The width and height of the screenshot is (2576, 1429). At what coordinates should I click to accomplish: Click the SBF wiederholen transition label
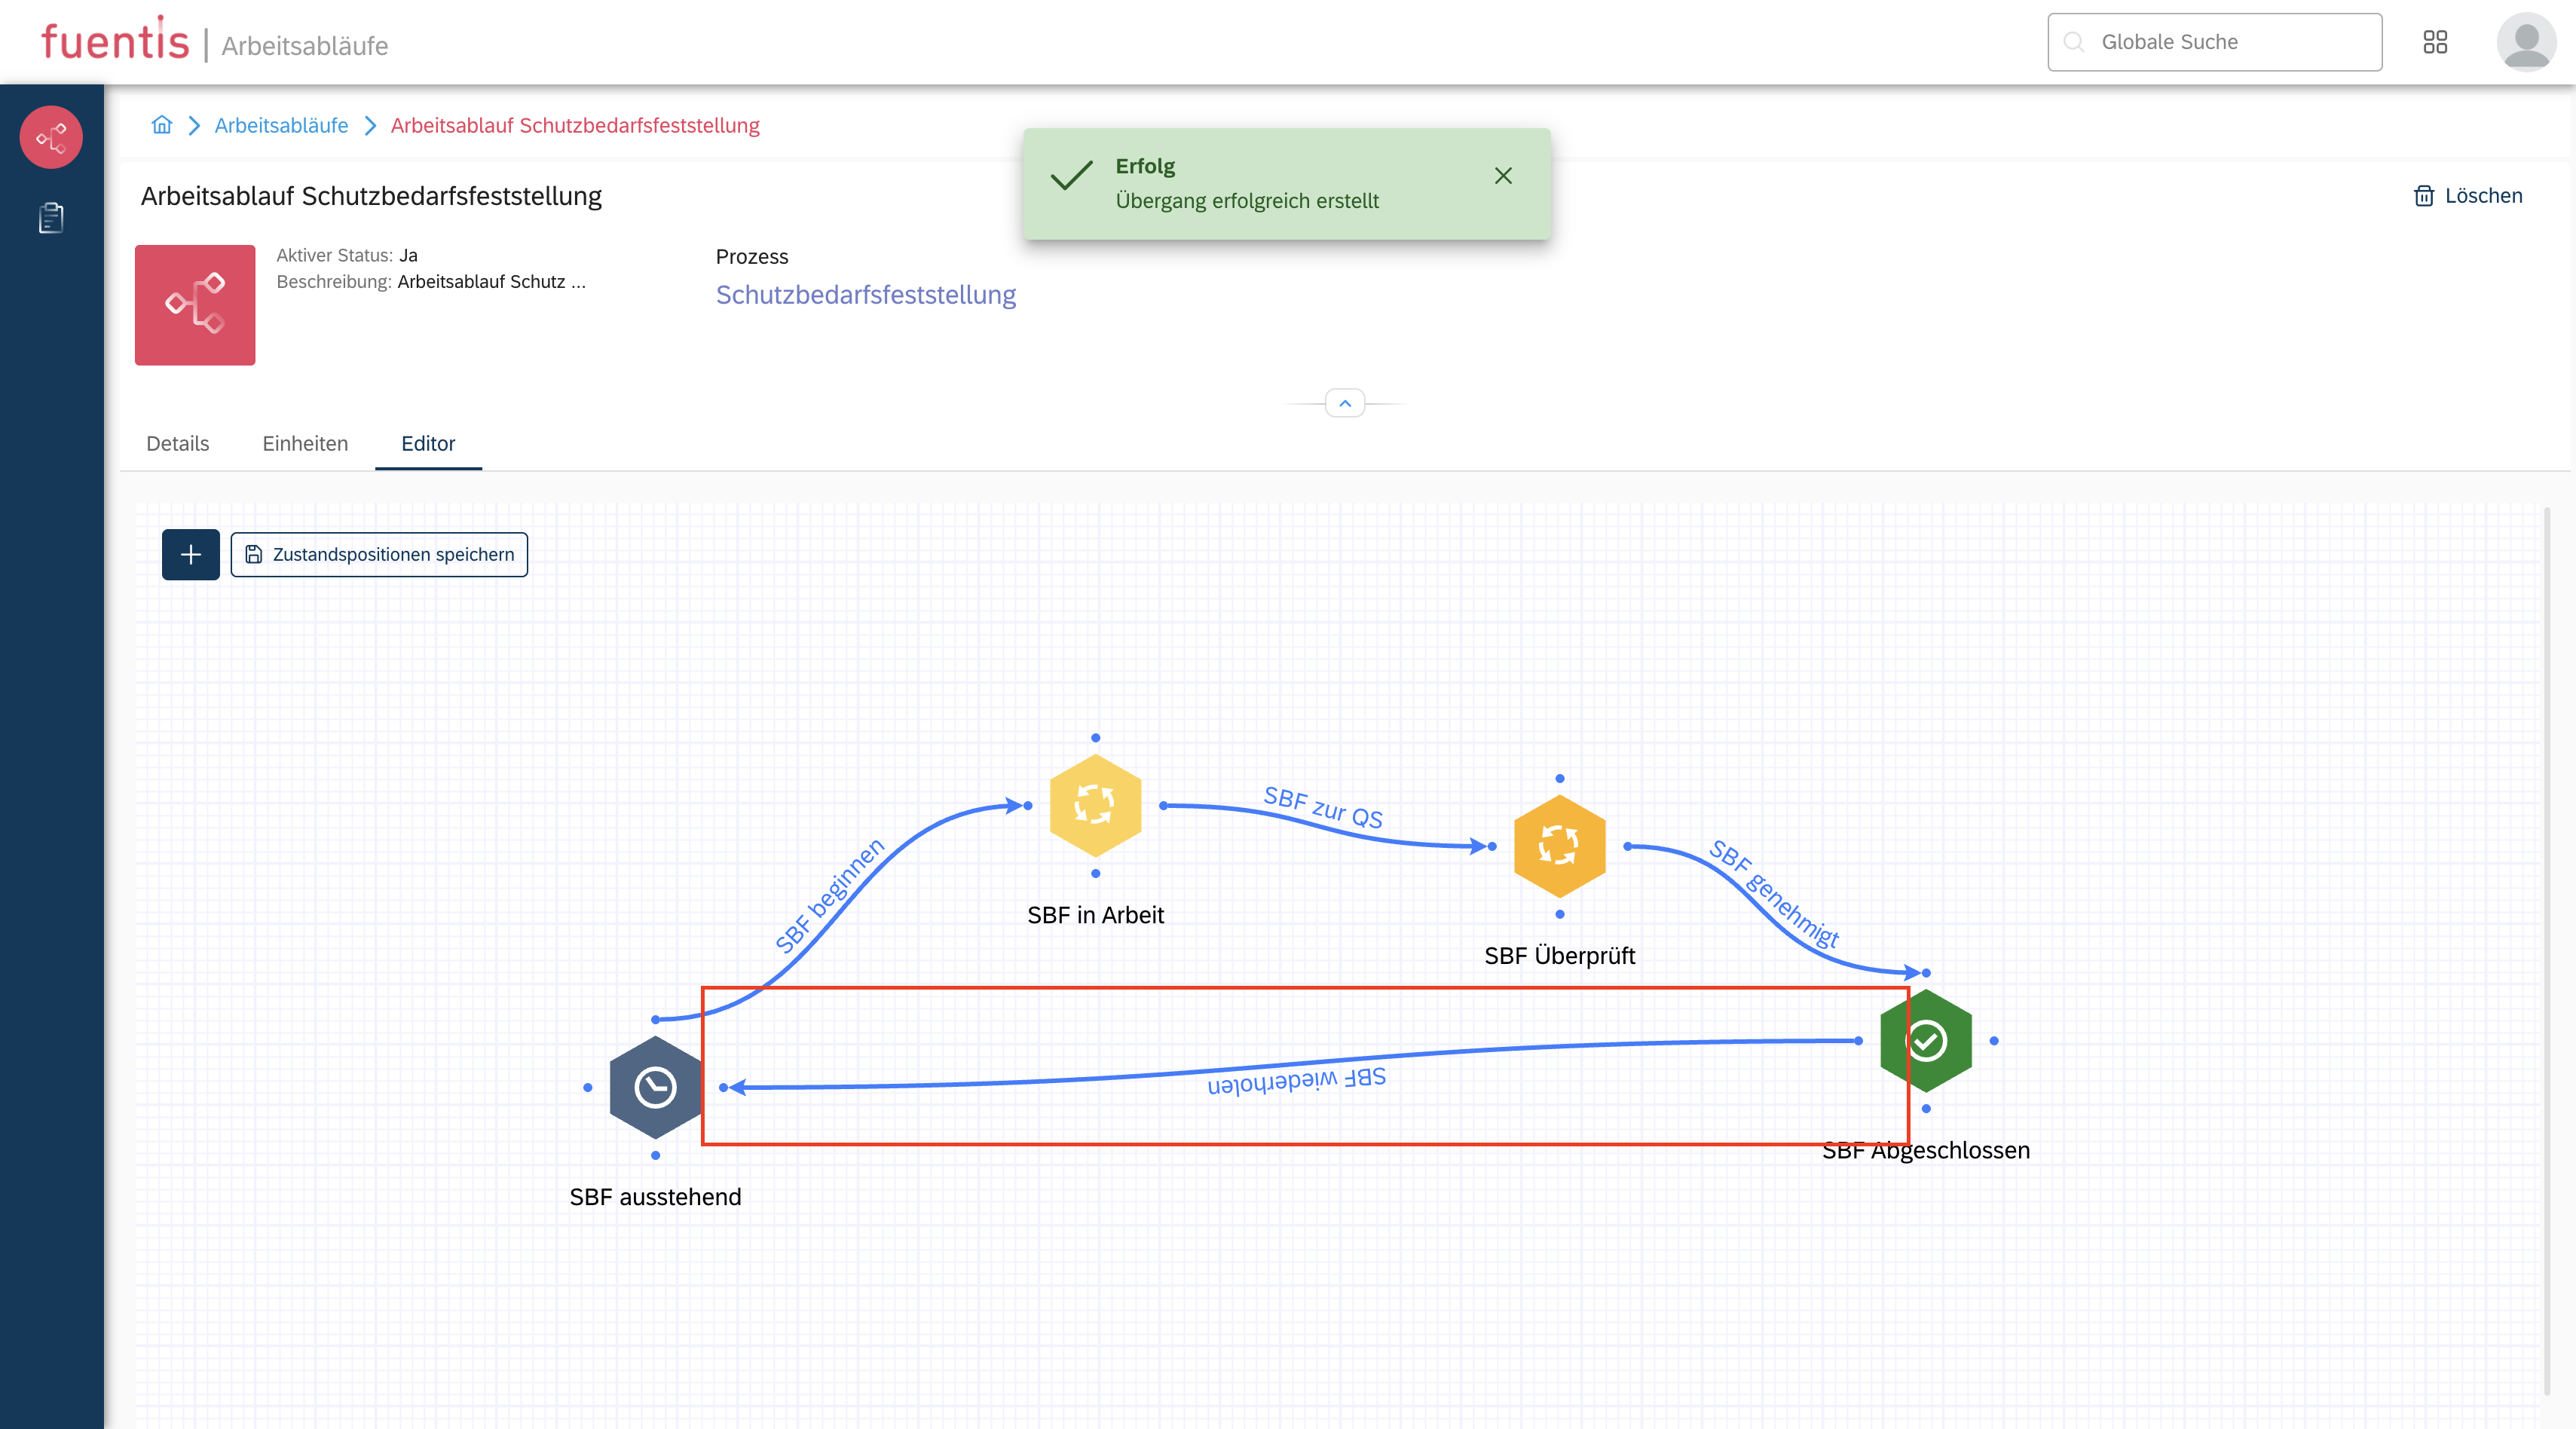(x=1296, y=1080)
